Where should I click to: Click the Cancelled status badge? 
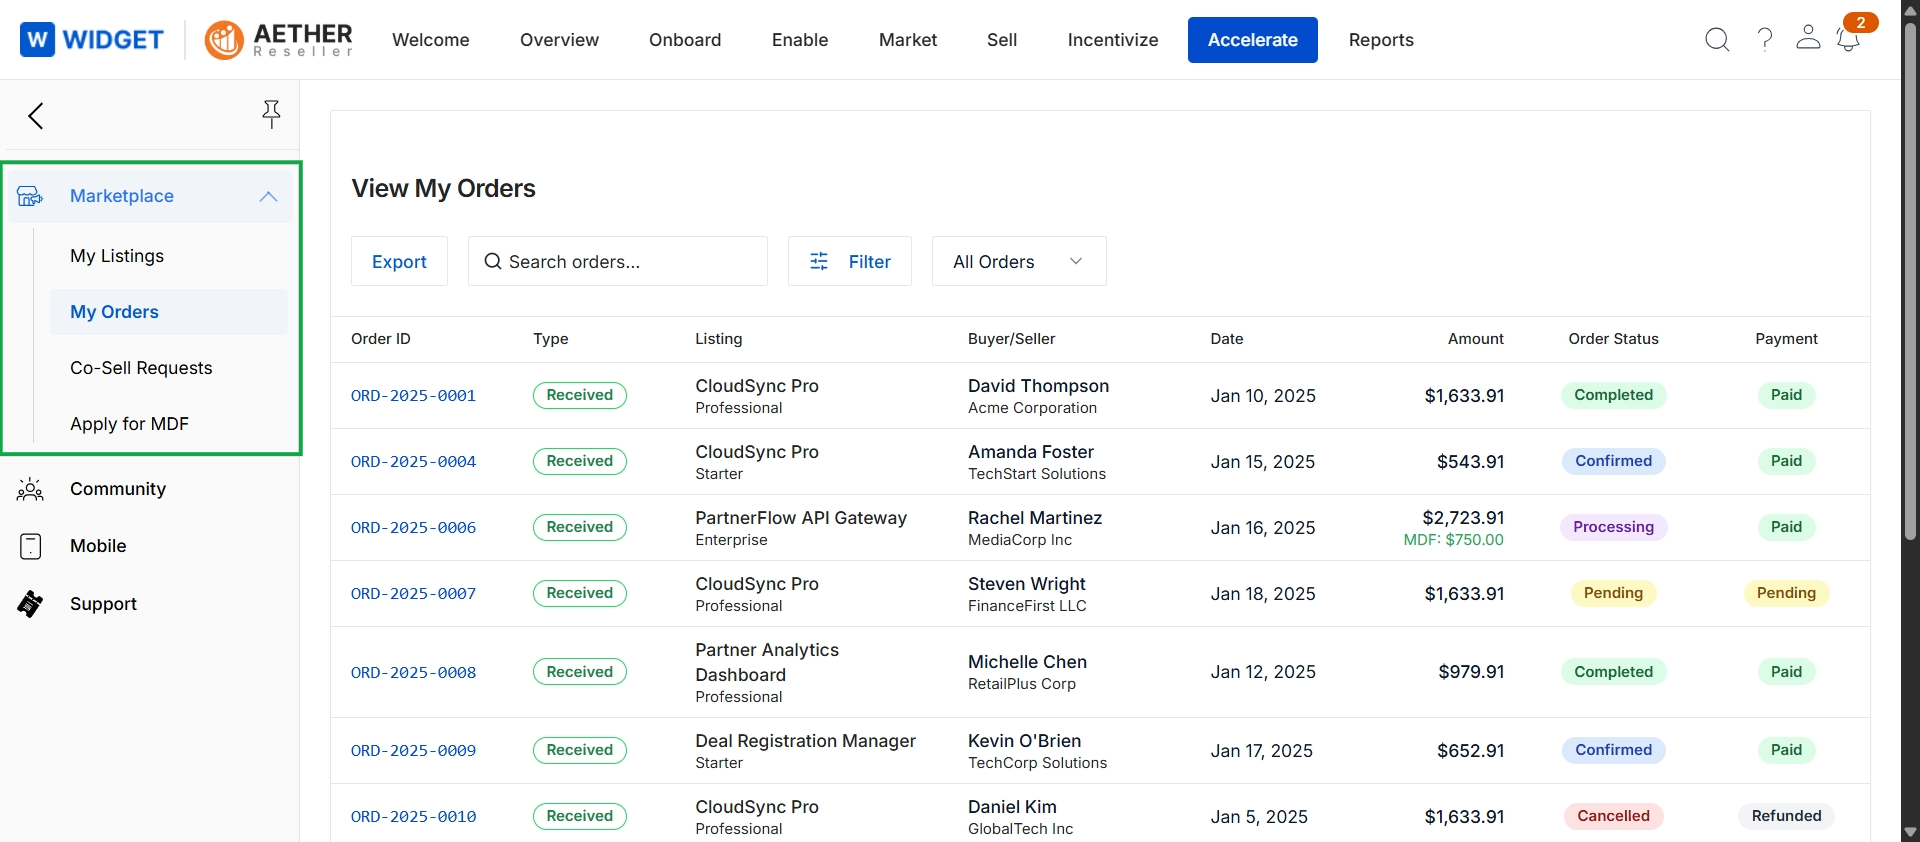1613,816
